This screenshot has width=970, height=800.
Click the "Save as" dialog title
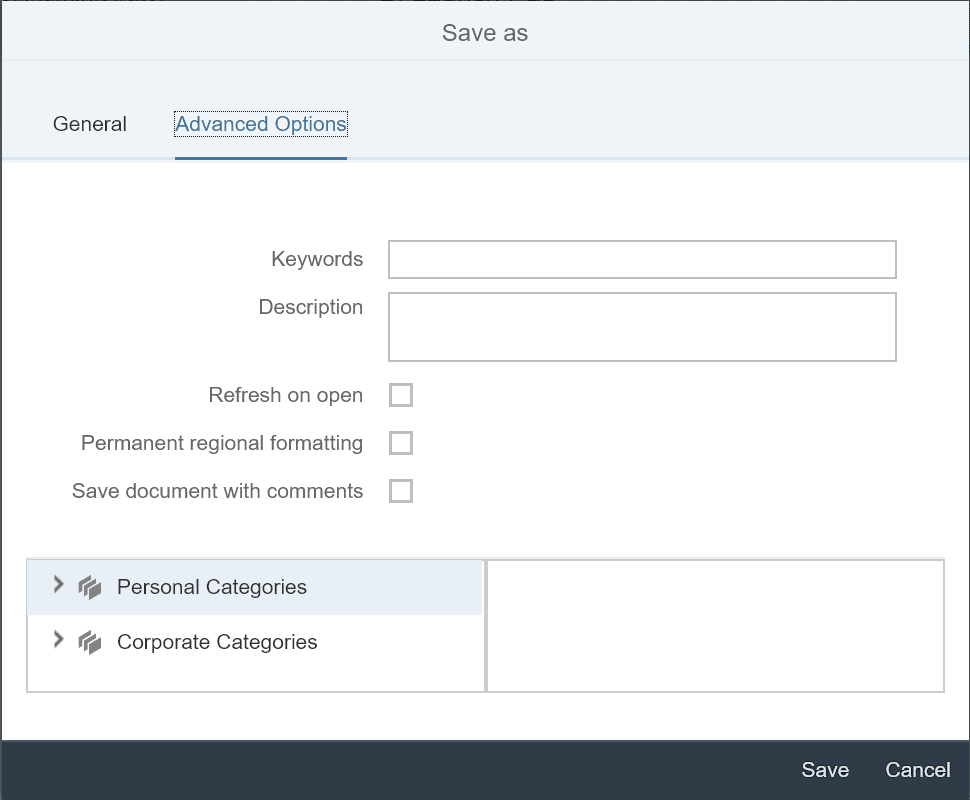click(485, 33)
